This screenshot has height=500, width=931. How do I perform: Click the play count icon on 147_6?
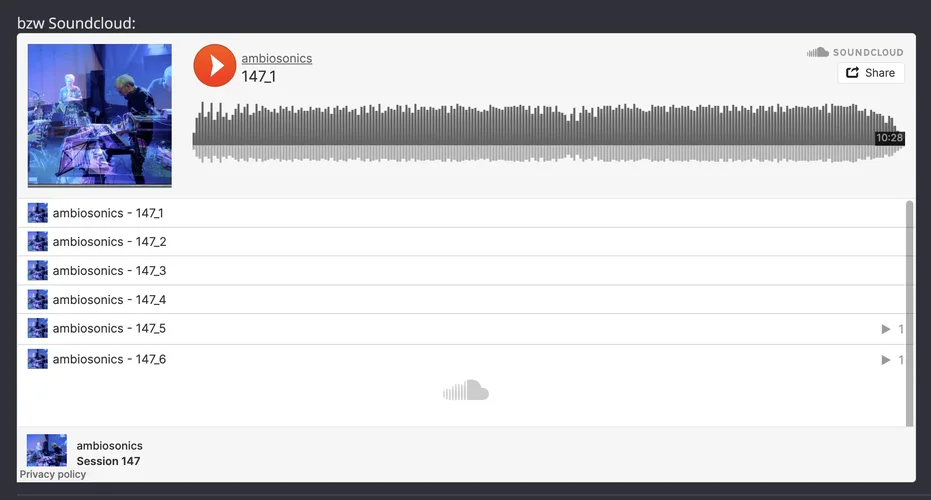[886, 360]
